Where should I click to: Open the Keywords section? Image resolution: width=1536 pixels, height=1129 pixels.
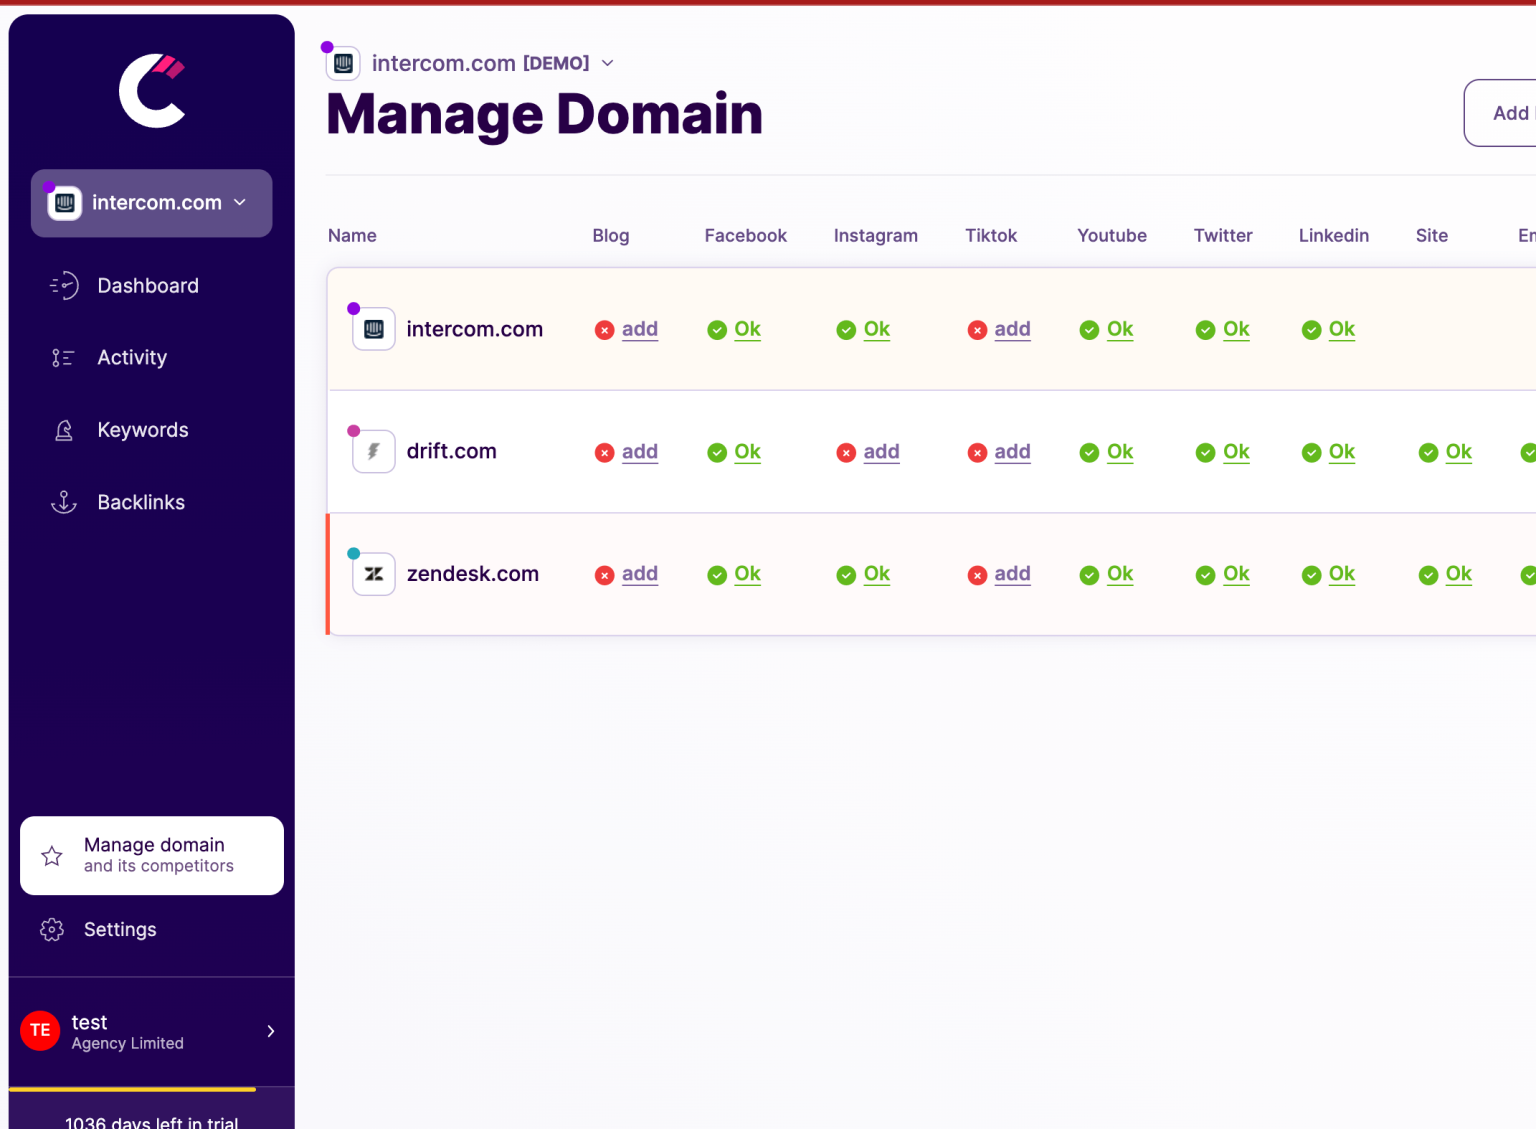point(142,429)
